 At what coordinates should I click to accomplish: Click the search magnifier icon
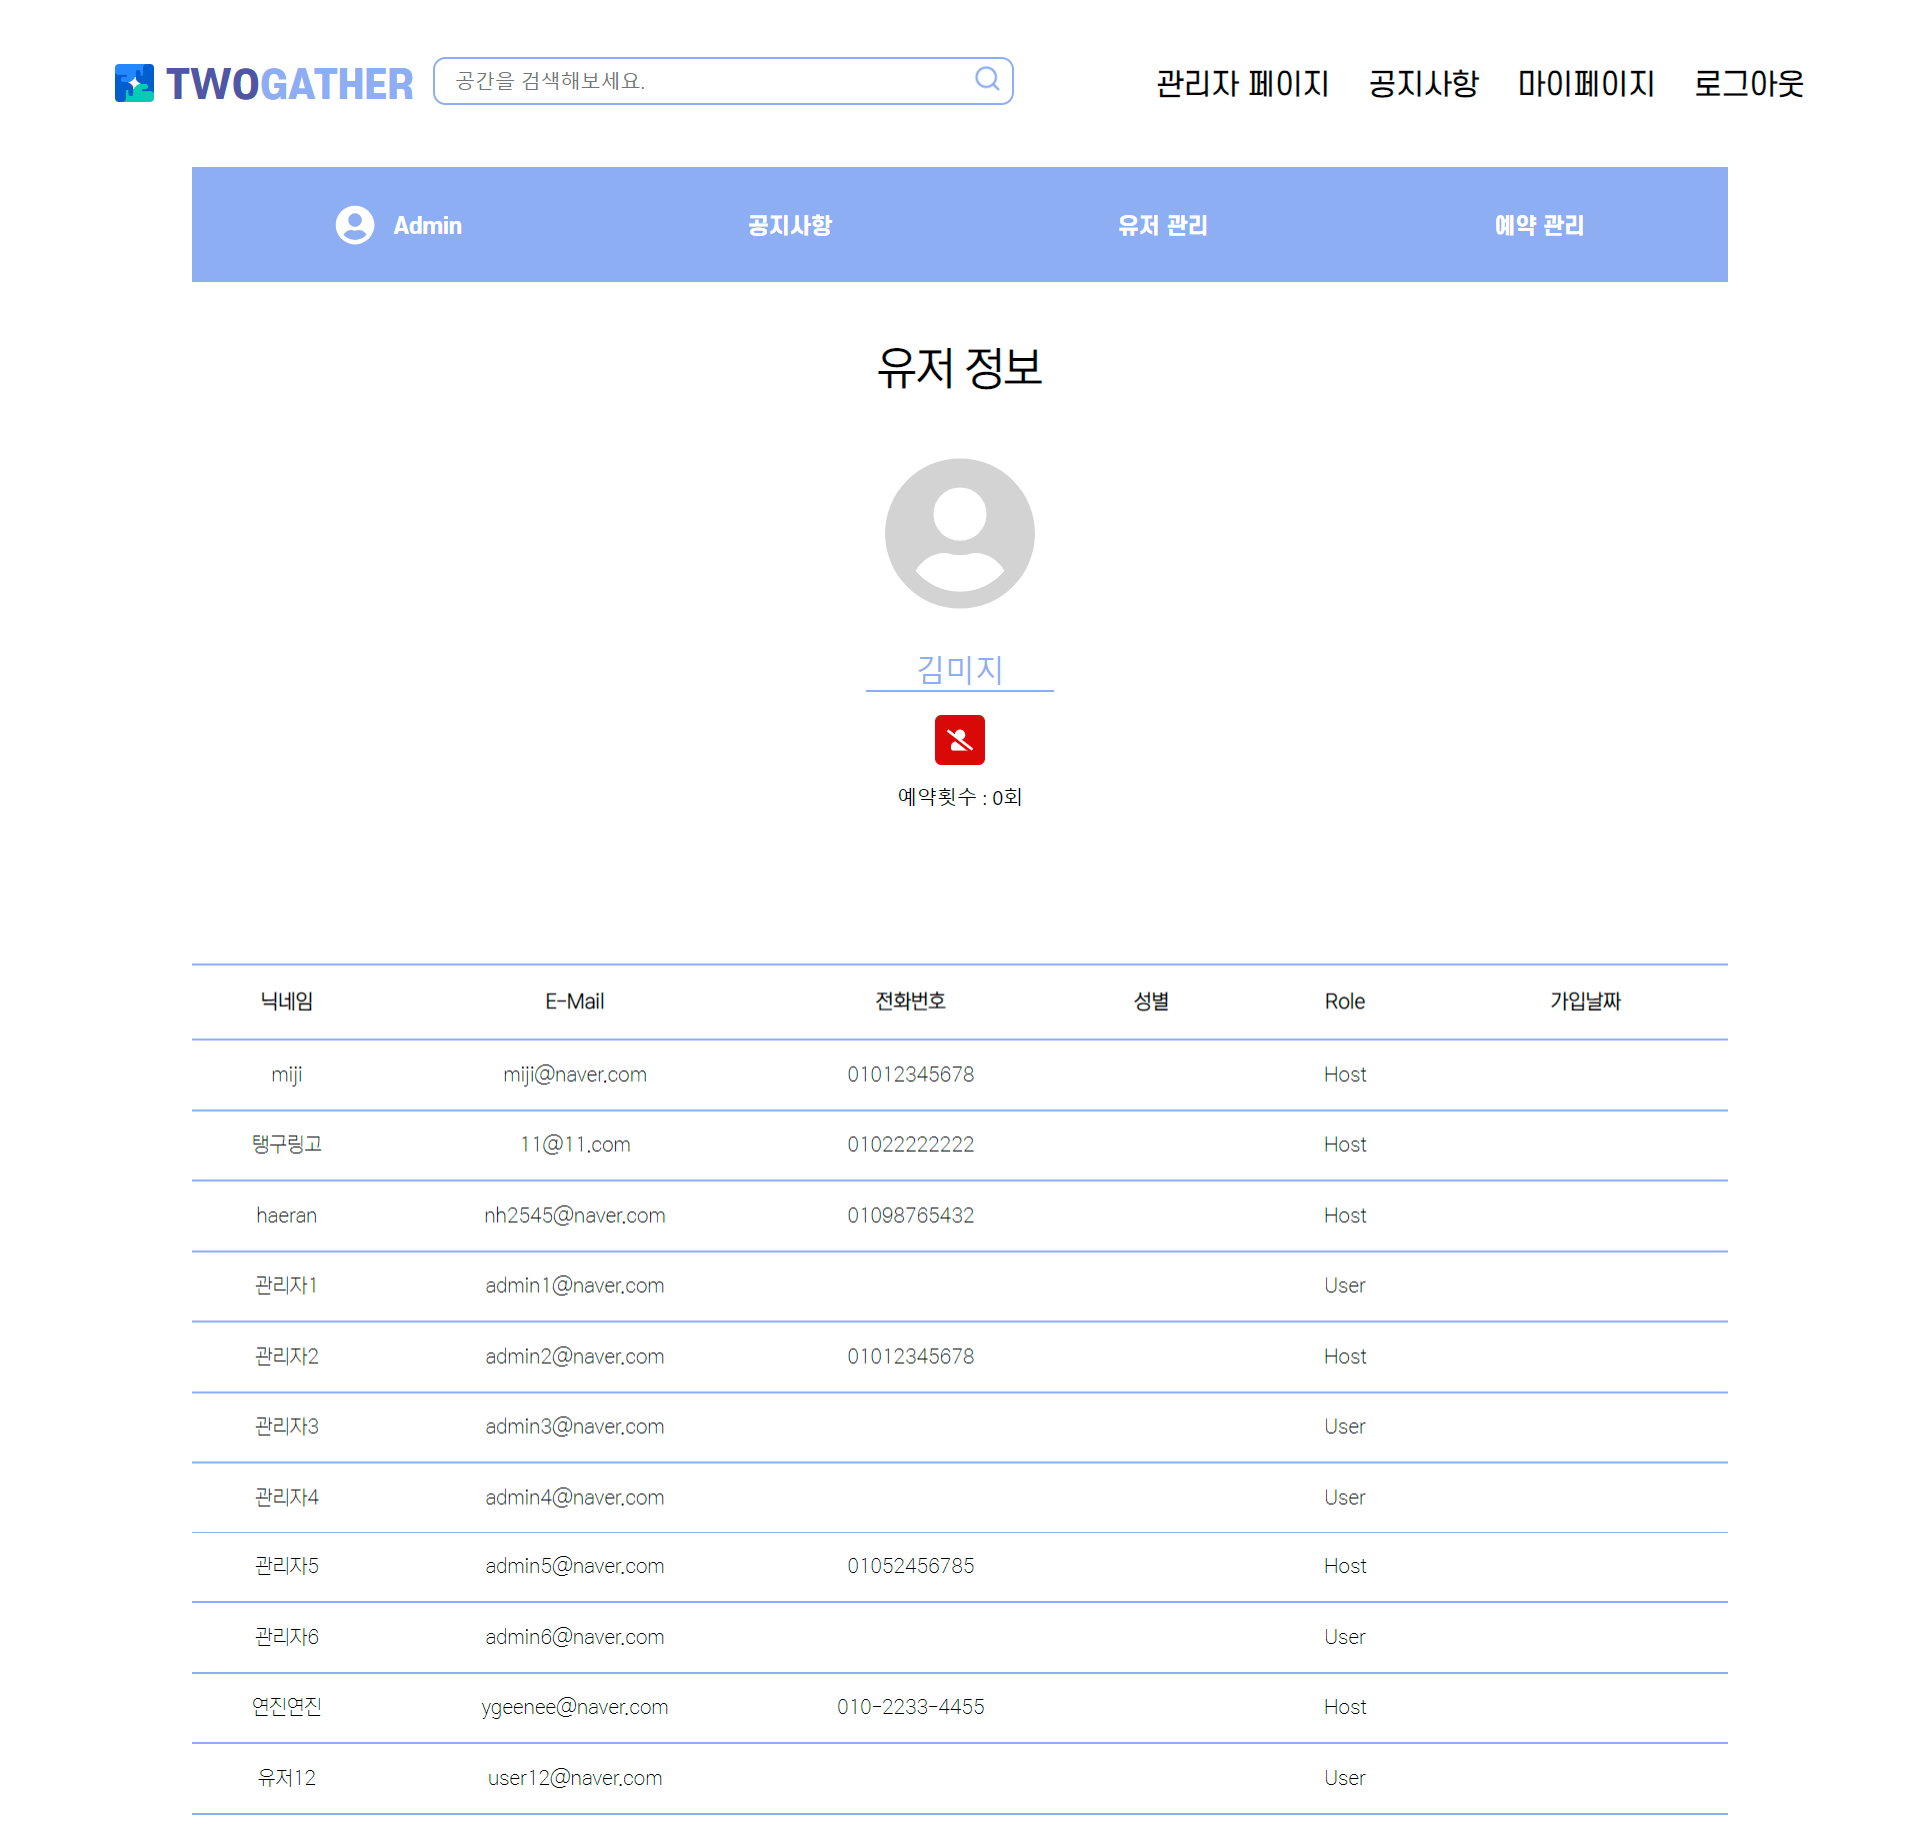tap(986, 79)
